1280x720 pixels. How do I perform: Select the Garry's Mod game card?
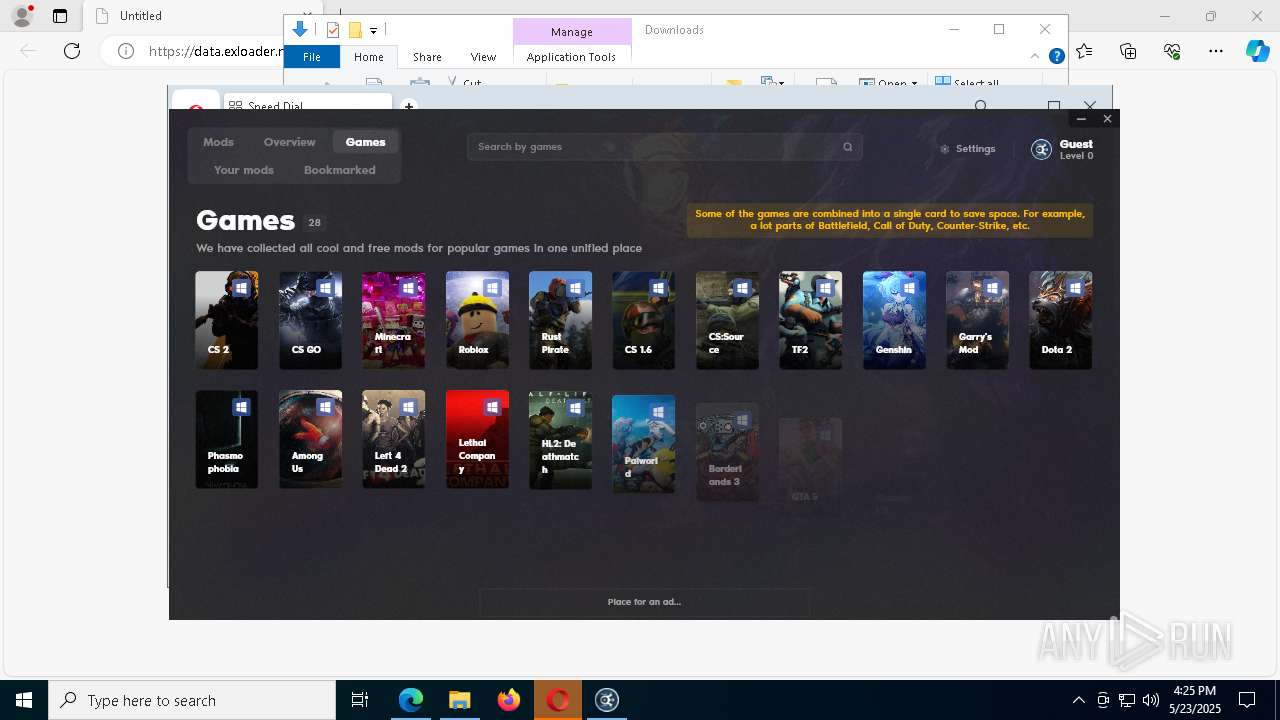click(x=977, y=320)
